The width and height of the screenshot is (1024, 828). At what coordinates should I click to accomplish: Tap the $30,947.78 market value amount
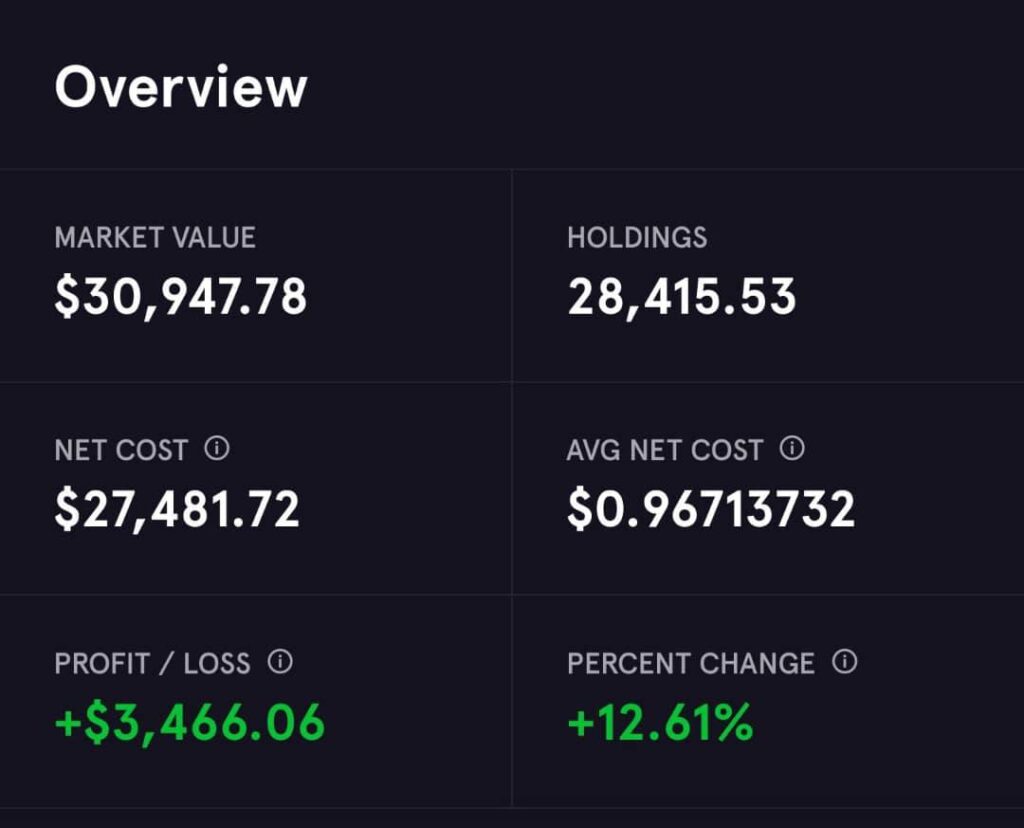click(181, 297)
